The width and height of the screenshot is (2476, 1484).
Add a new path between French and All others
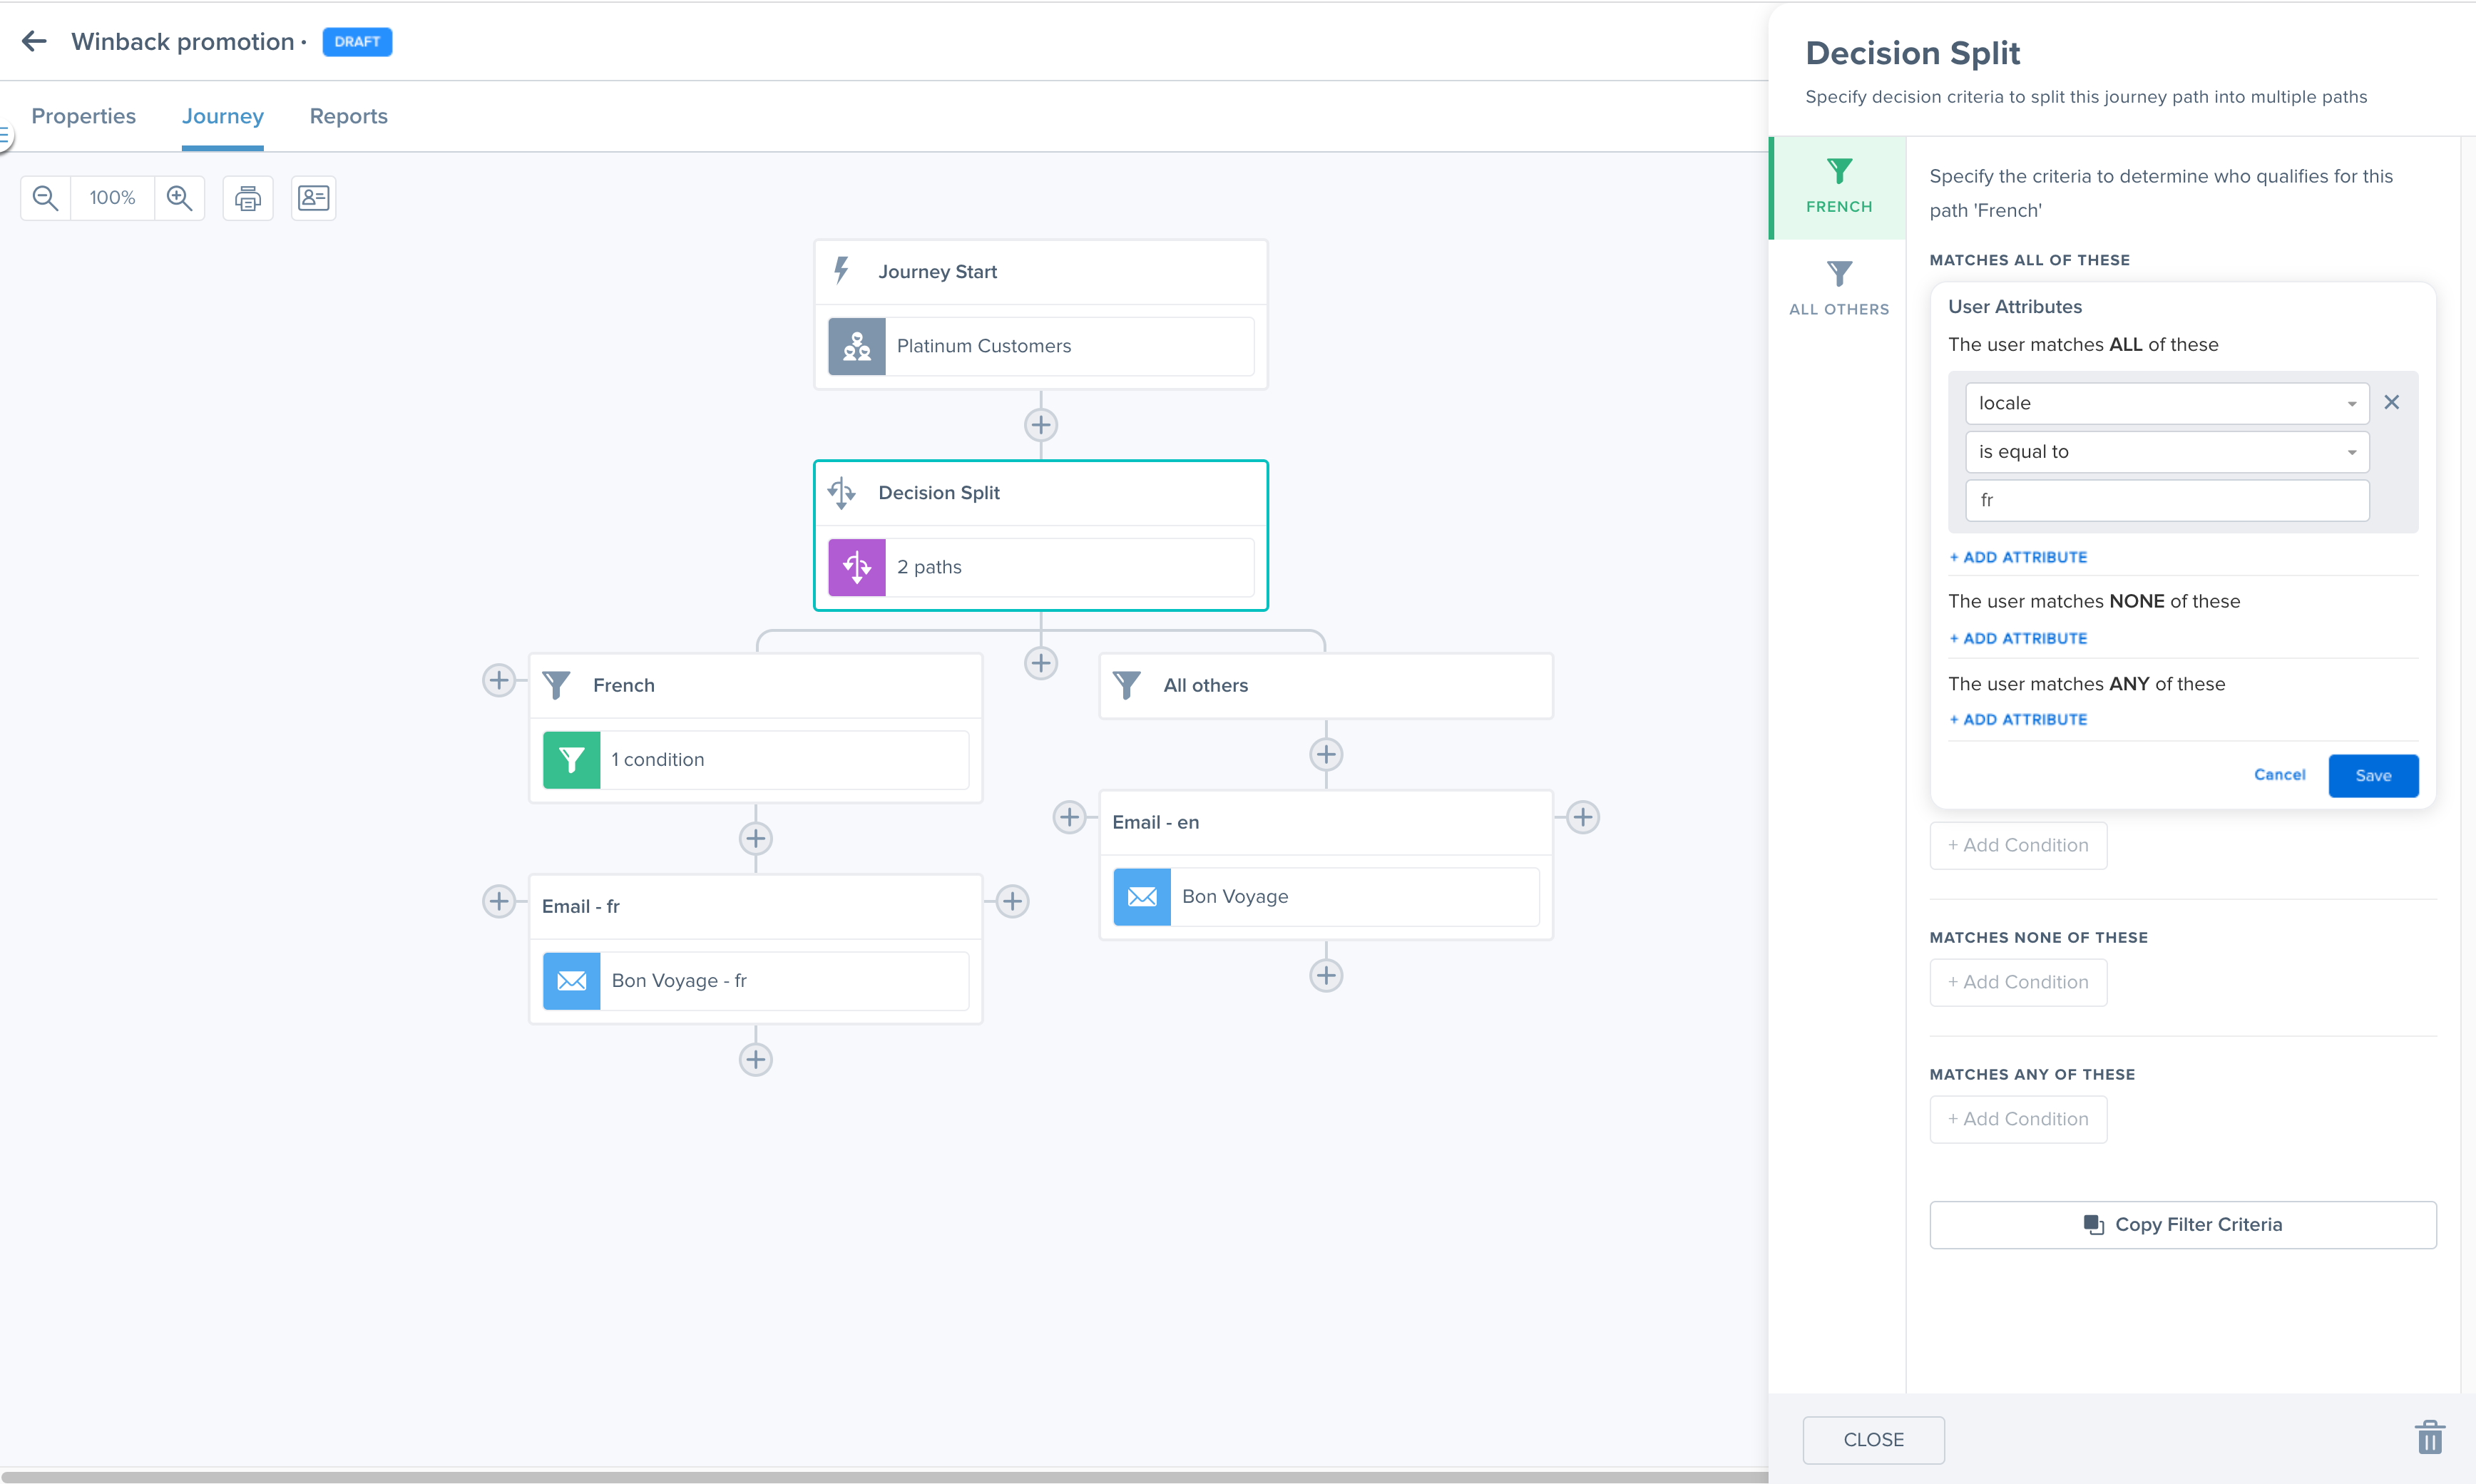(x=1041, y=663)
